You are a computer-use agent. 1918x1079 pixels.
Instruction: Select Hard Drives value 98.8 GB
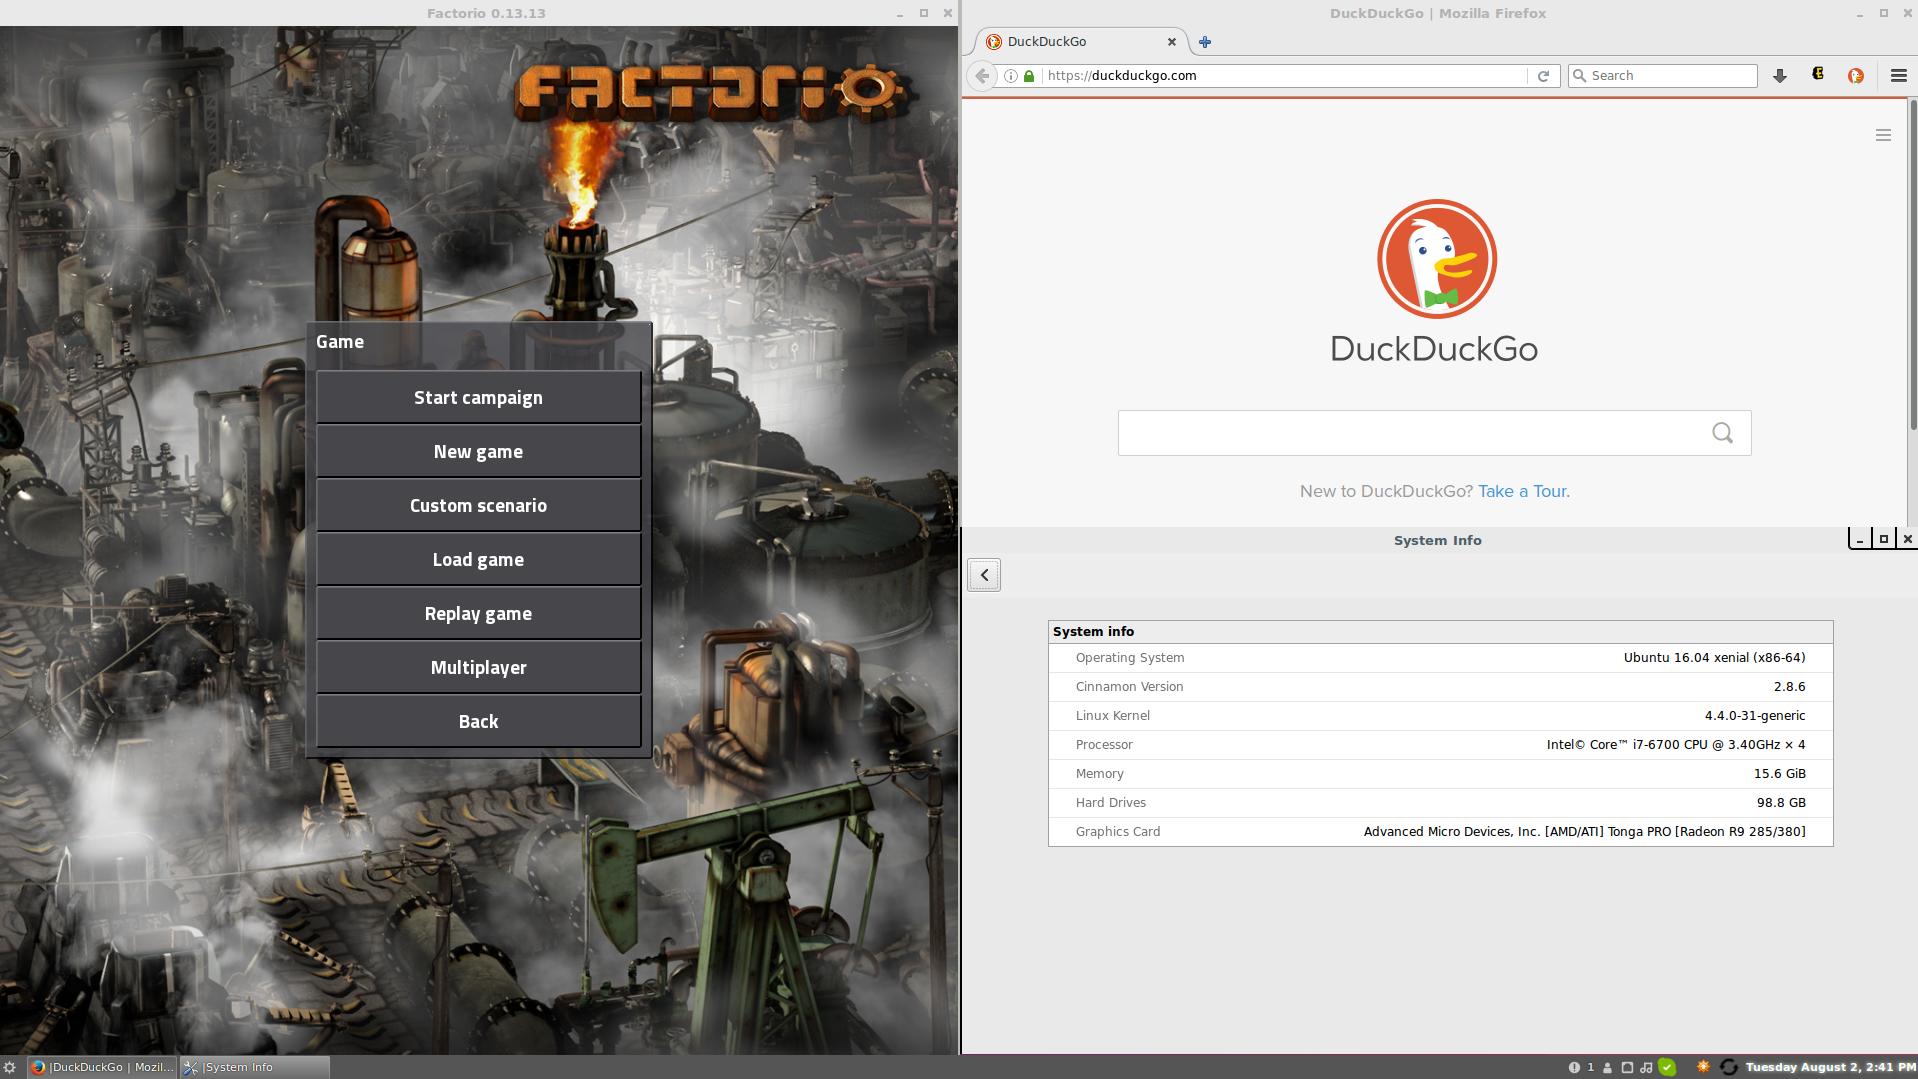[1781, 803]
